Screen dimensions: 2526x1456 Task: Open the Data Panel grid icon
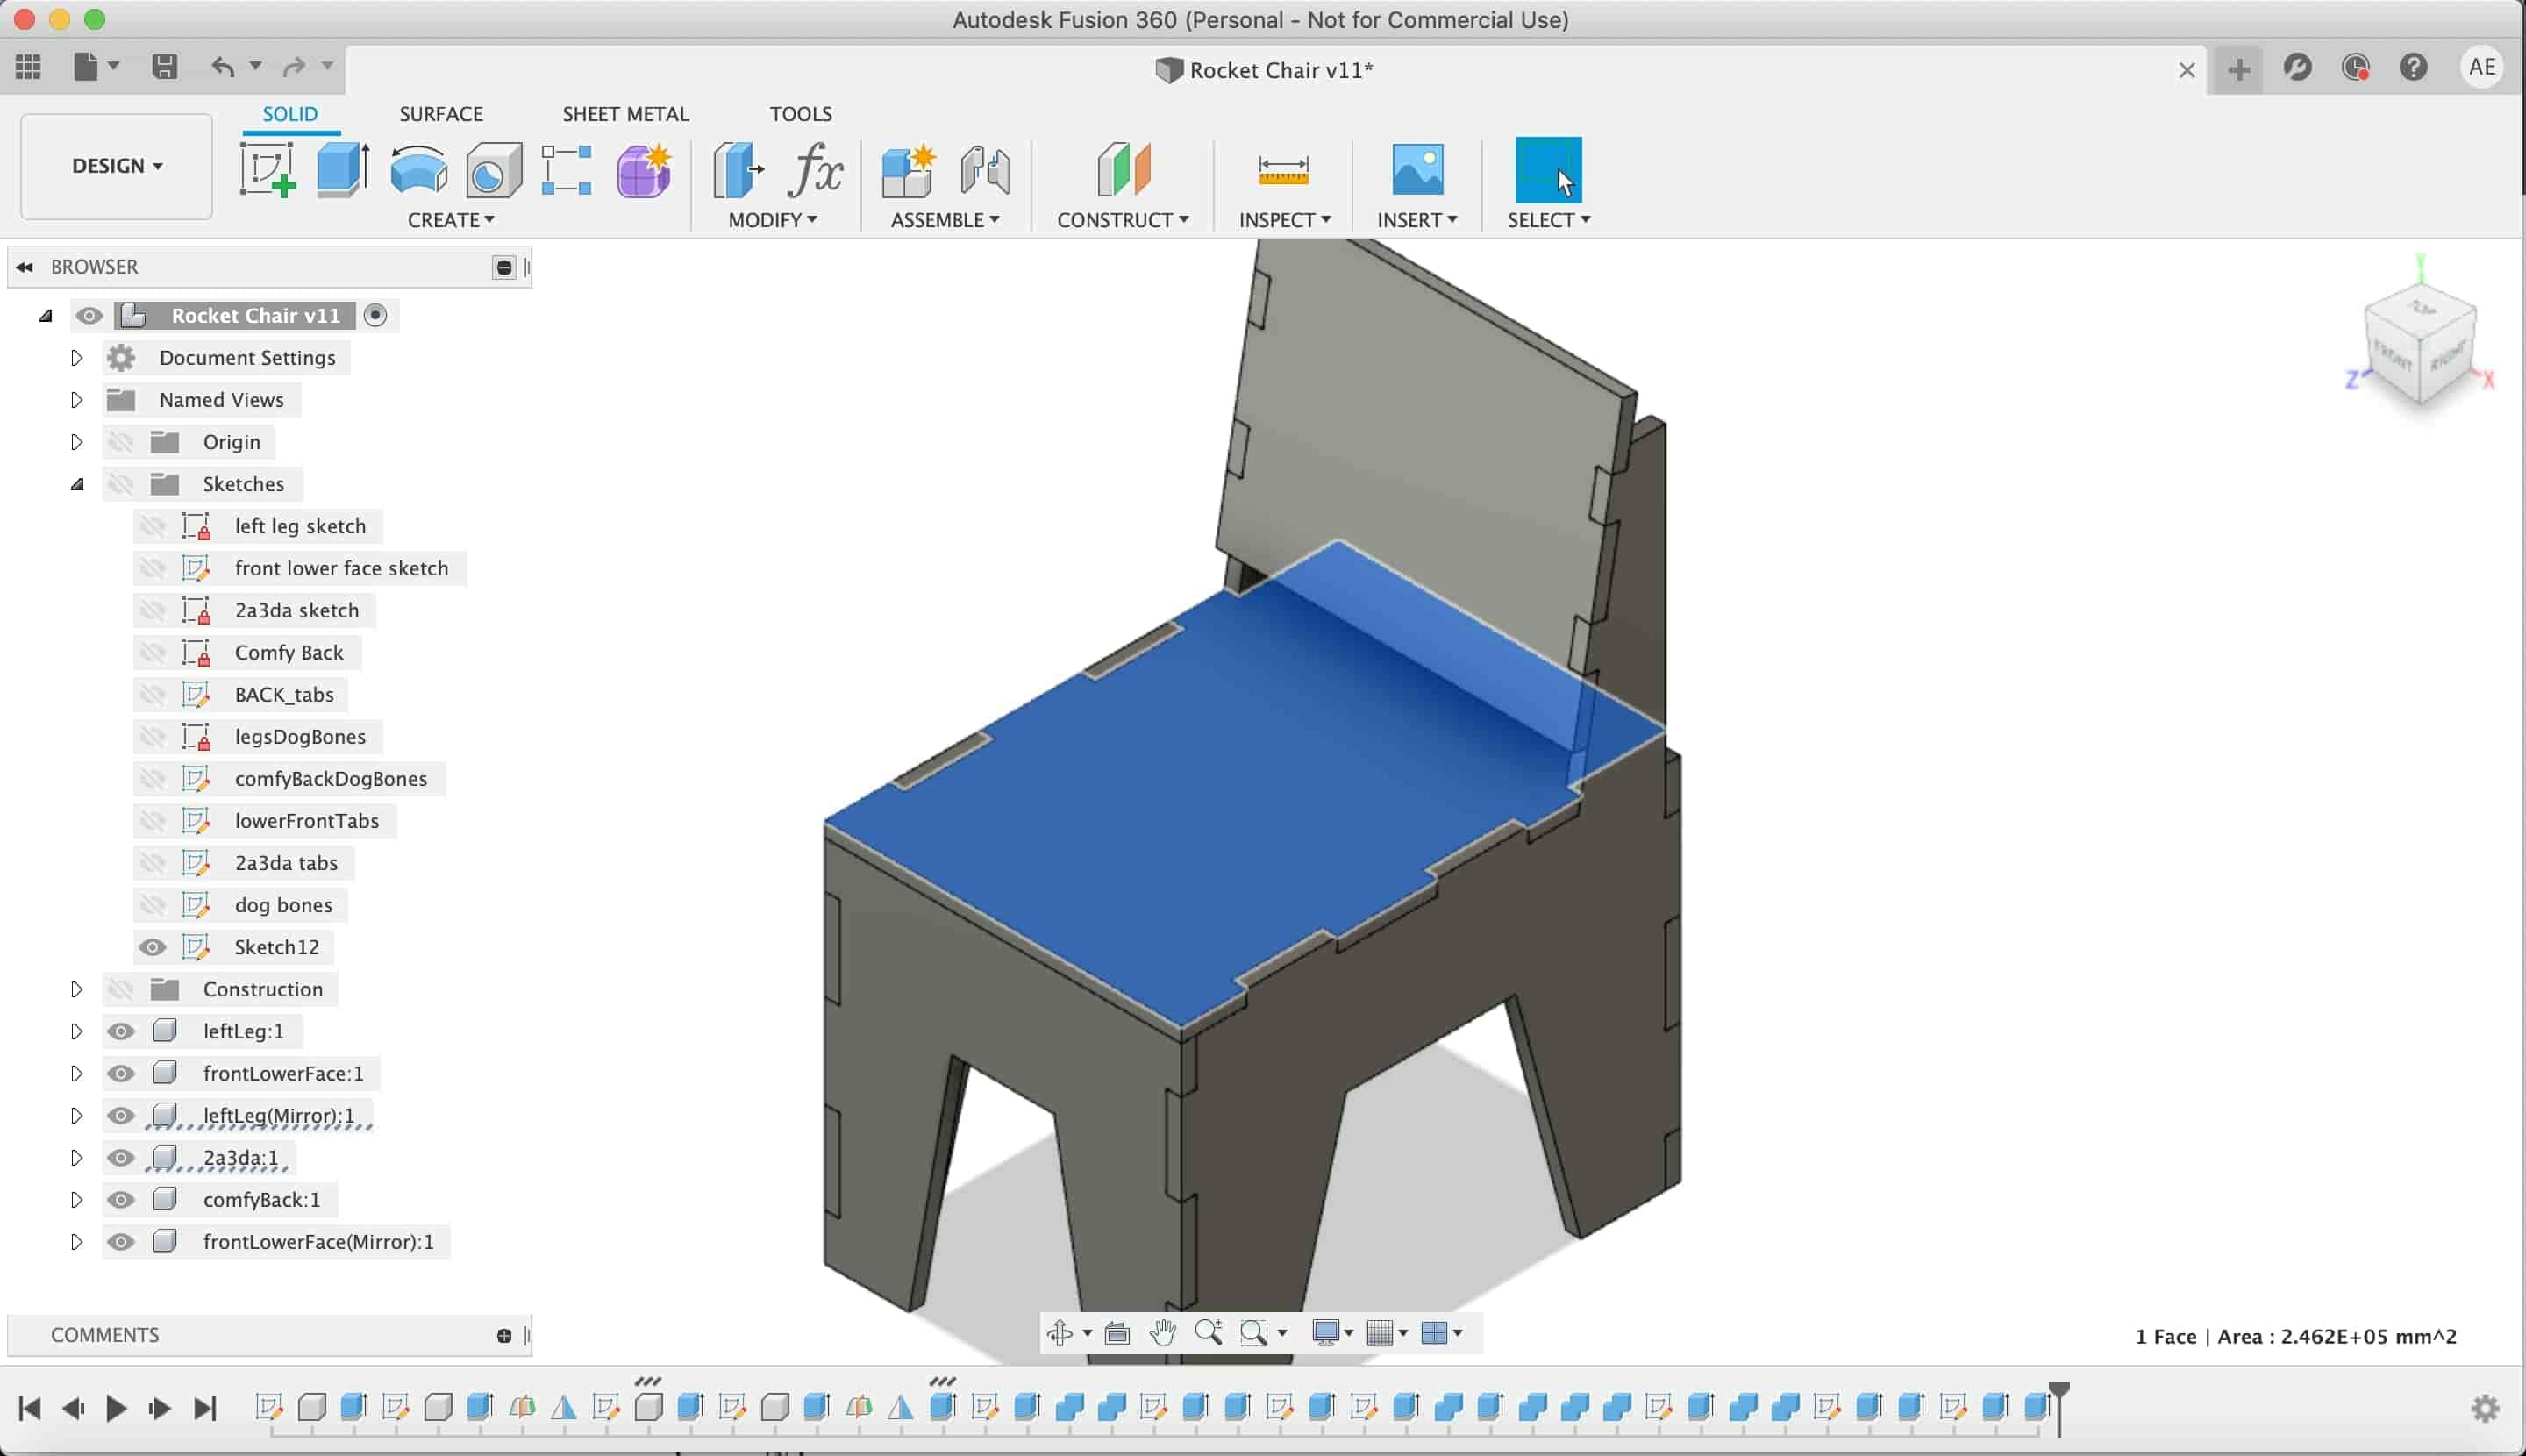click(x=28, y=67)
